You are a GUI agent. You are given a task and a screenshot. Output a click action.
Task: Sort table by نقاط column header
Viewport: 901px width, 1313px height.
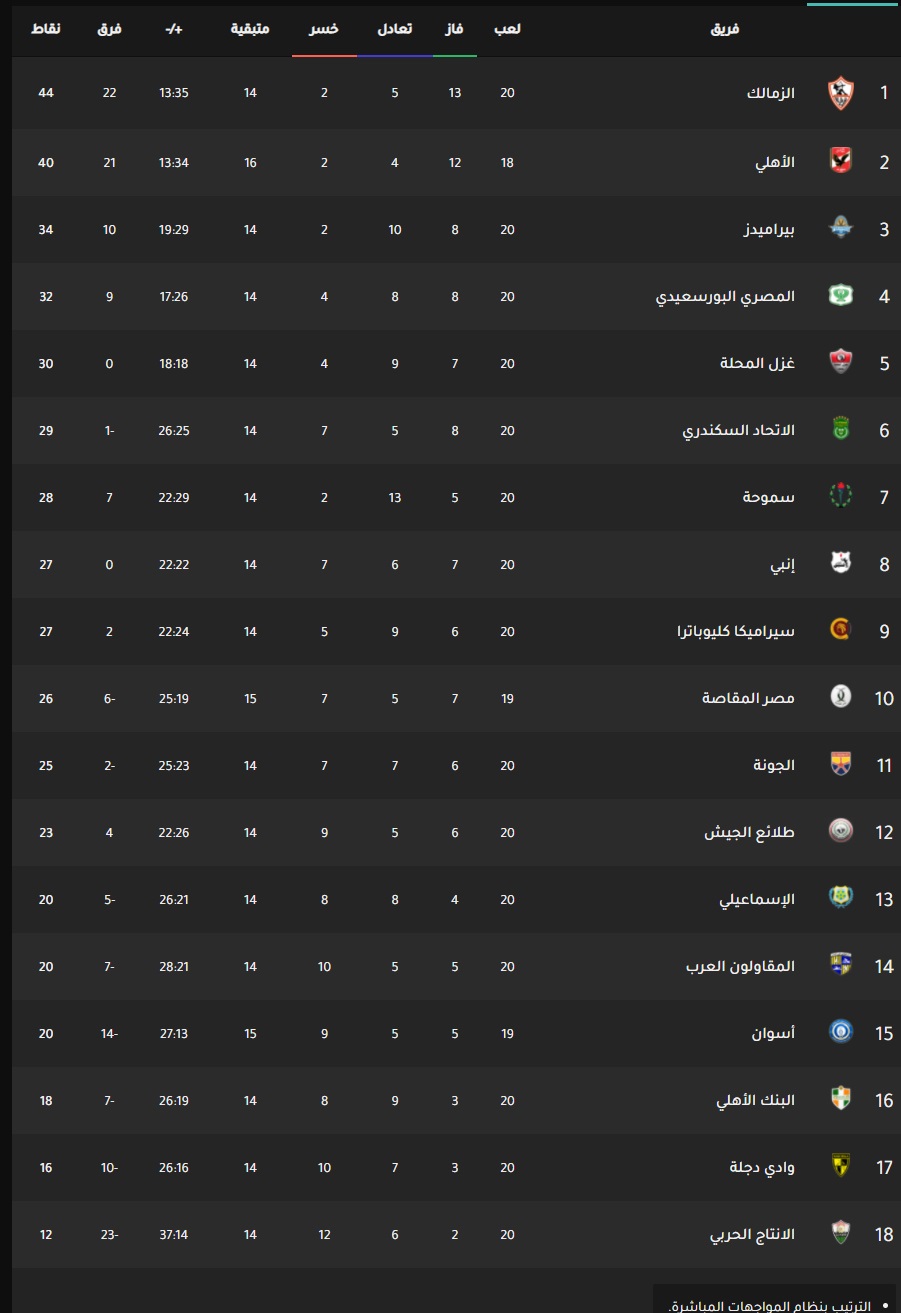click(x=46, y=29)
